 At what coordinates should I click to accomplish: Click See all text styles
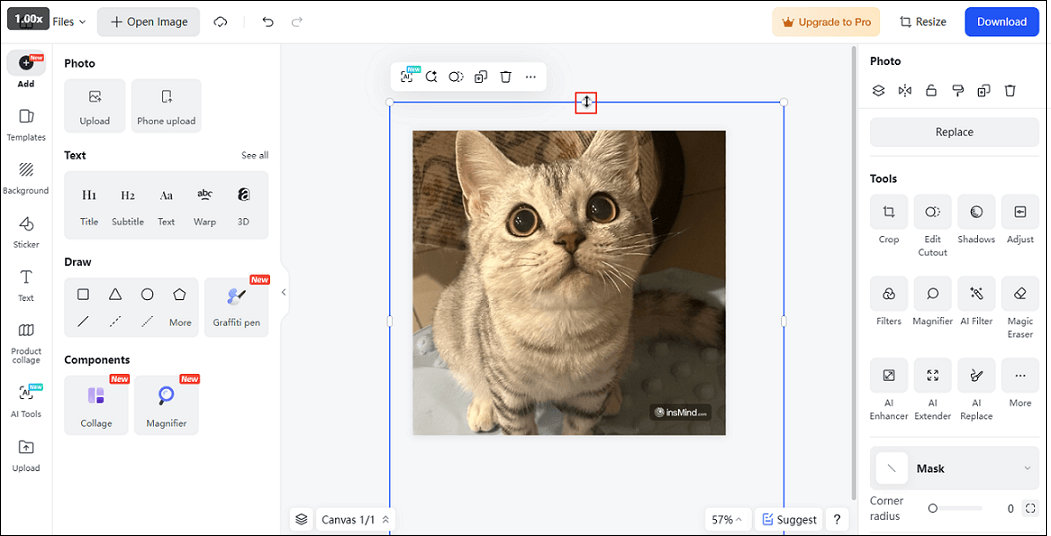pyautogui.click(x=255, y=155)
